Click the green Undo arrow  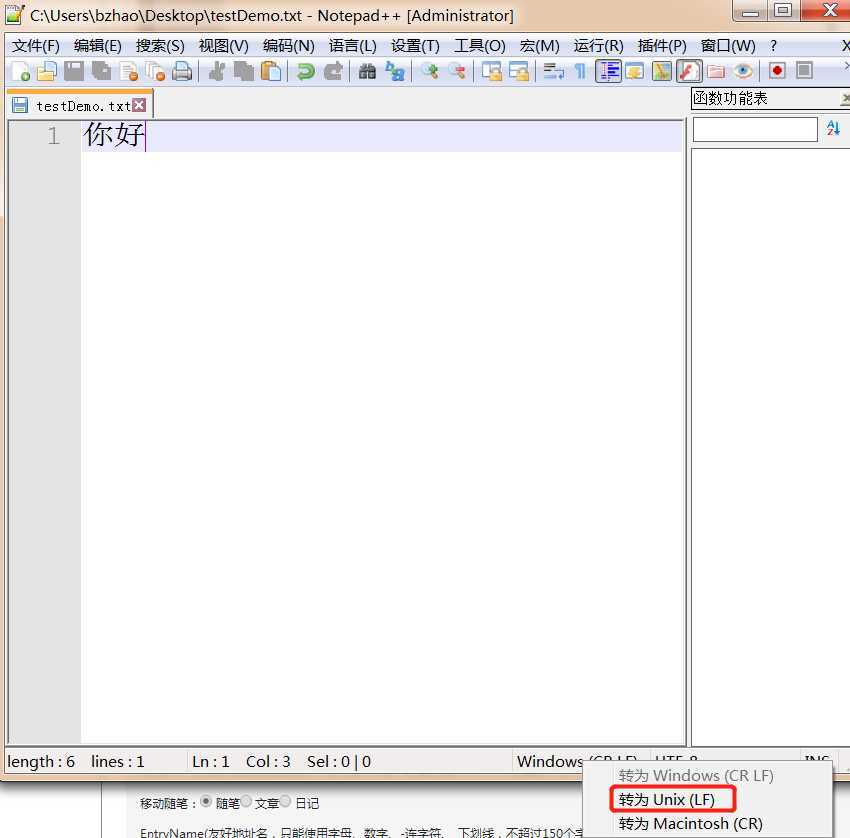306,71
